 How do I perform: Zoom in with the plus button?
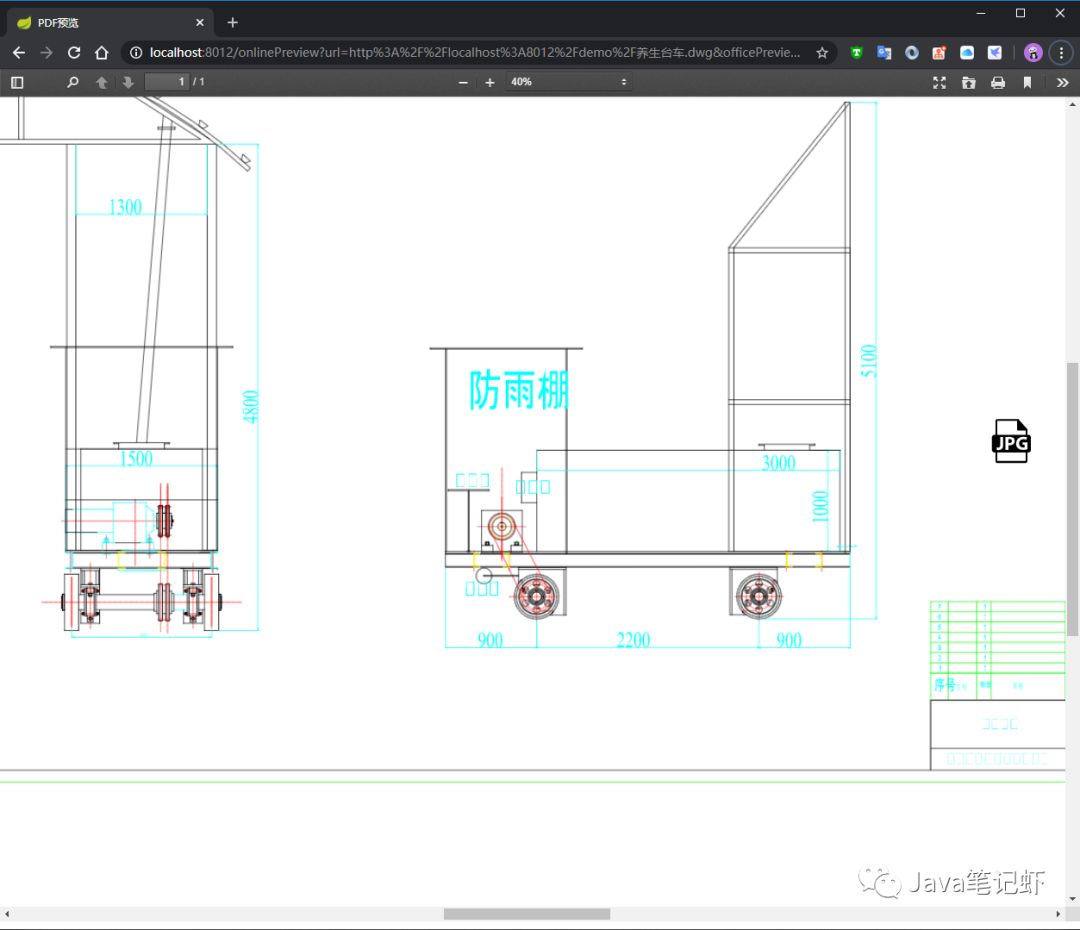coord(490,83)
